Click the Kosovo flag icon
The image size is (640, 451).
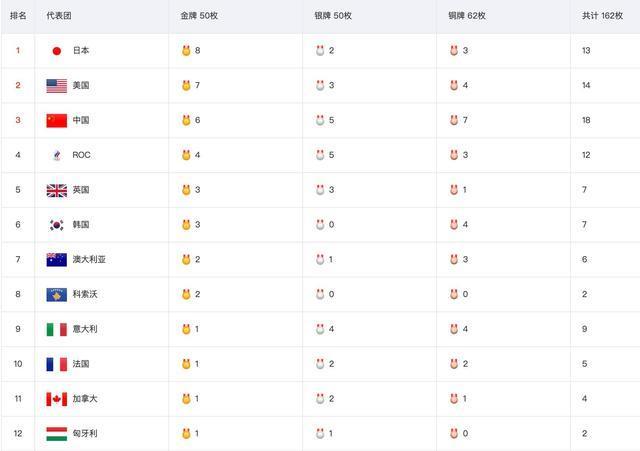[57, 295]
